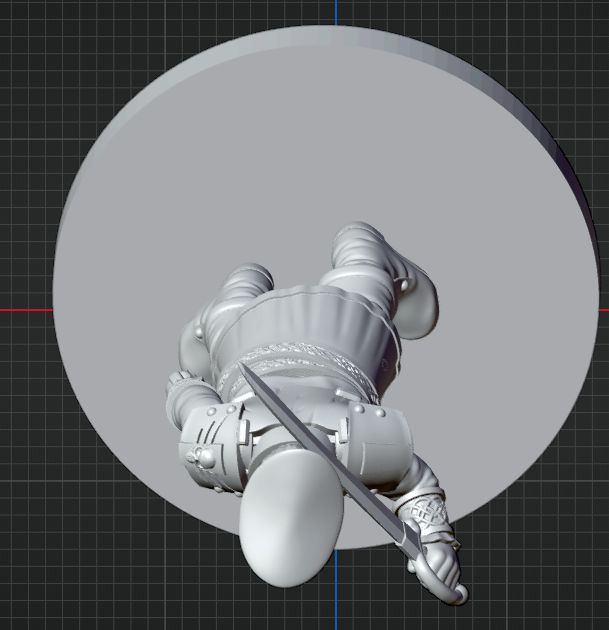
Task: Select the figure's smooth rounded head
Action: [291, 522]
